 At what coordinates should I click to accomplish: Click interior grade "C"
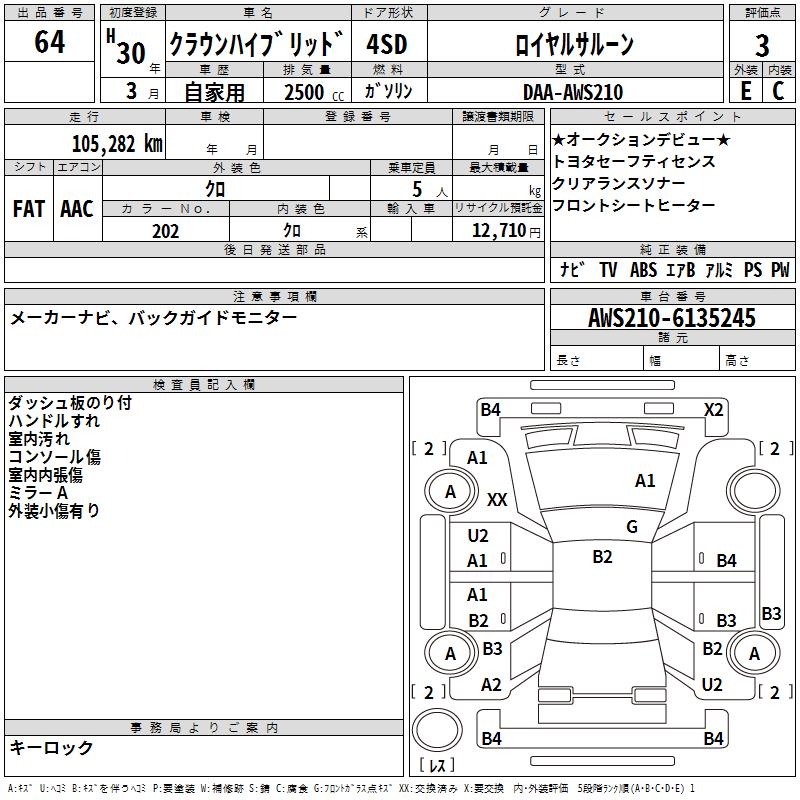778,91
